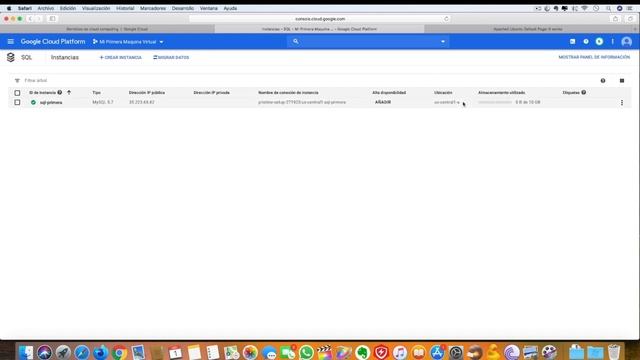Click the green status icon of sql-primera
Image resolution: width=640 pixels, height=360 pixels.
33,102
